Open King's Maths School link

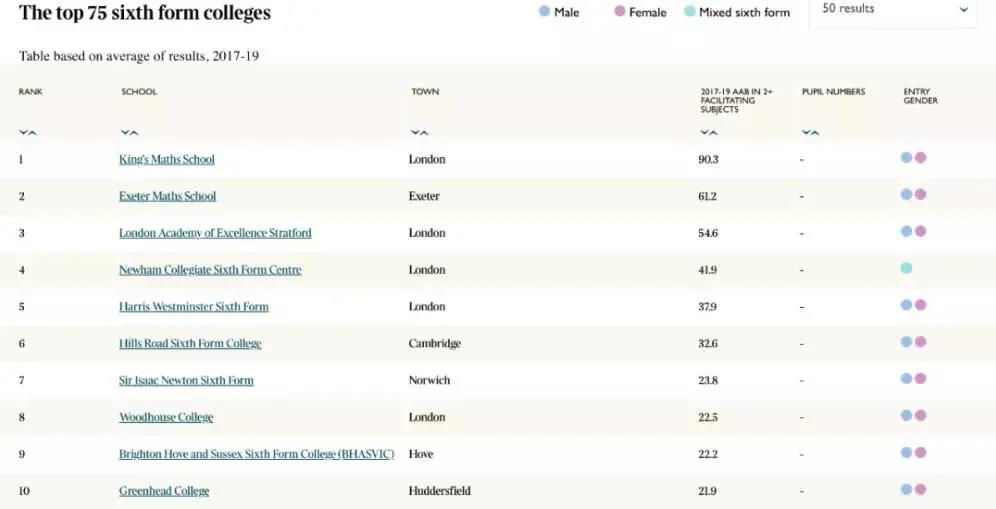[167, 159]
